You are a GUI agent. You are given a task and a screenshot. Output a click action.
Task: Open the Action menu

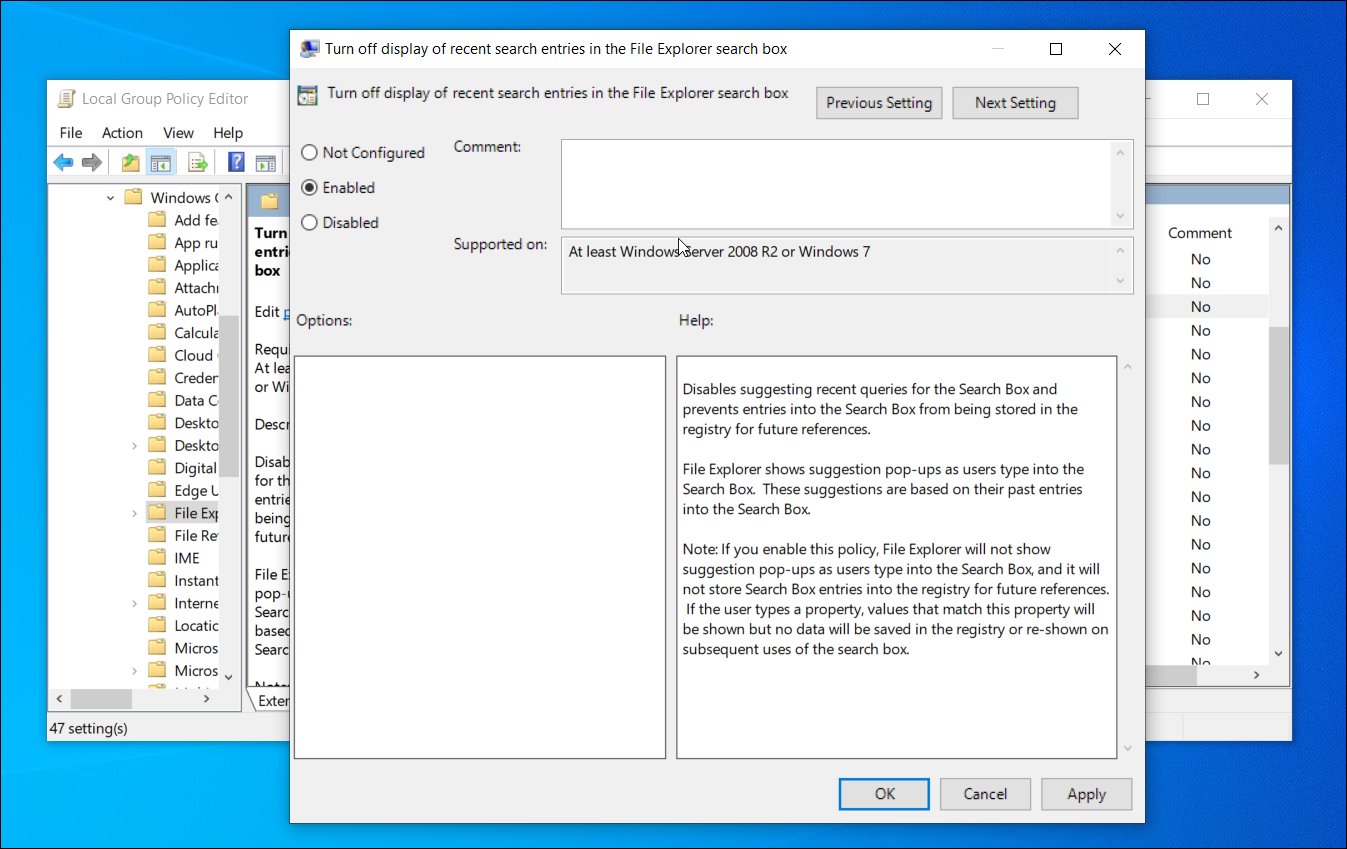[122, 133]
